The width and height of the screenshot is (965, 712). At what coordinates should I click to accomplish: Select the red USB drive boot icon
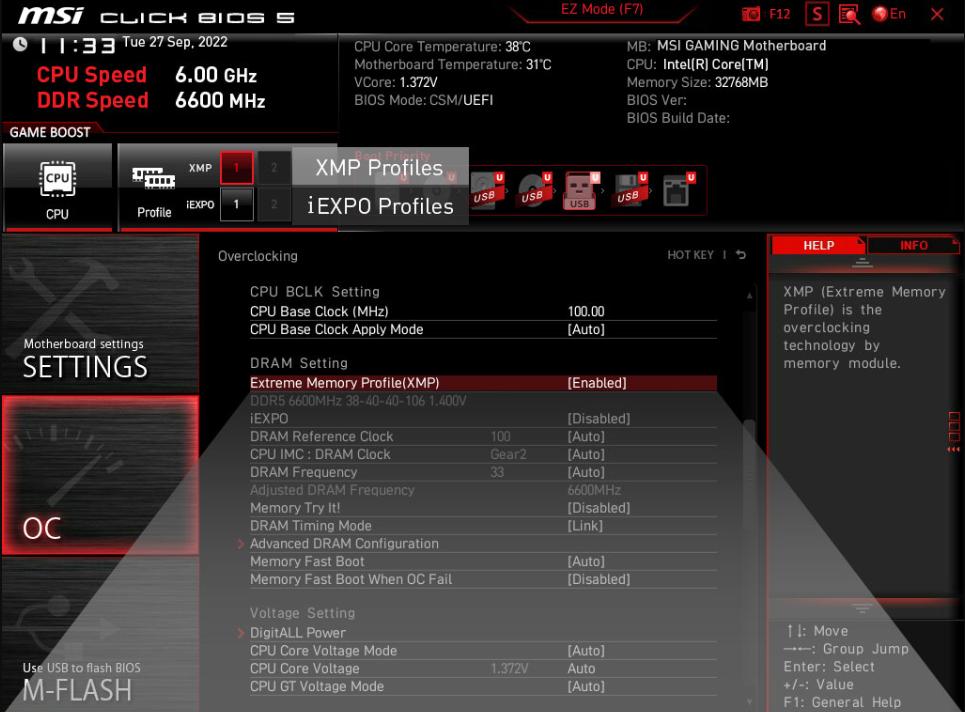click(579, 188)
